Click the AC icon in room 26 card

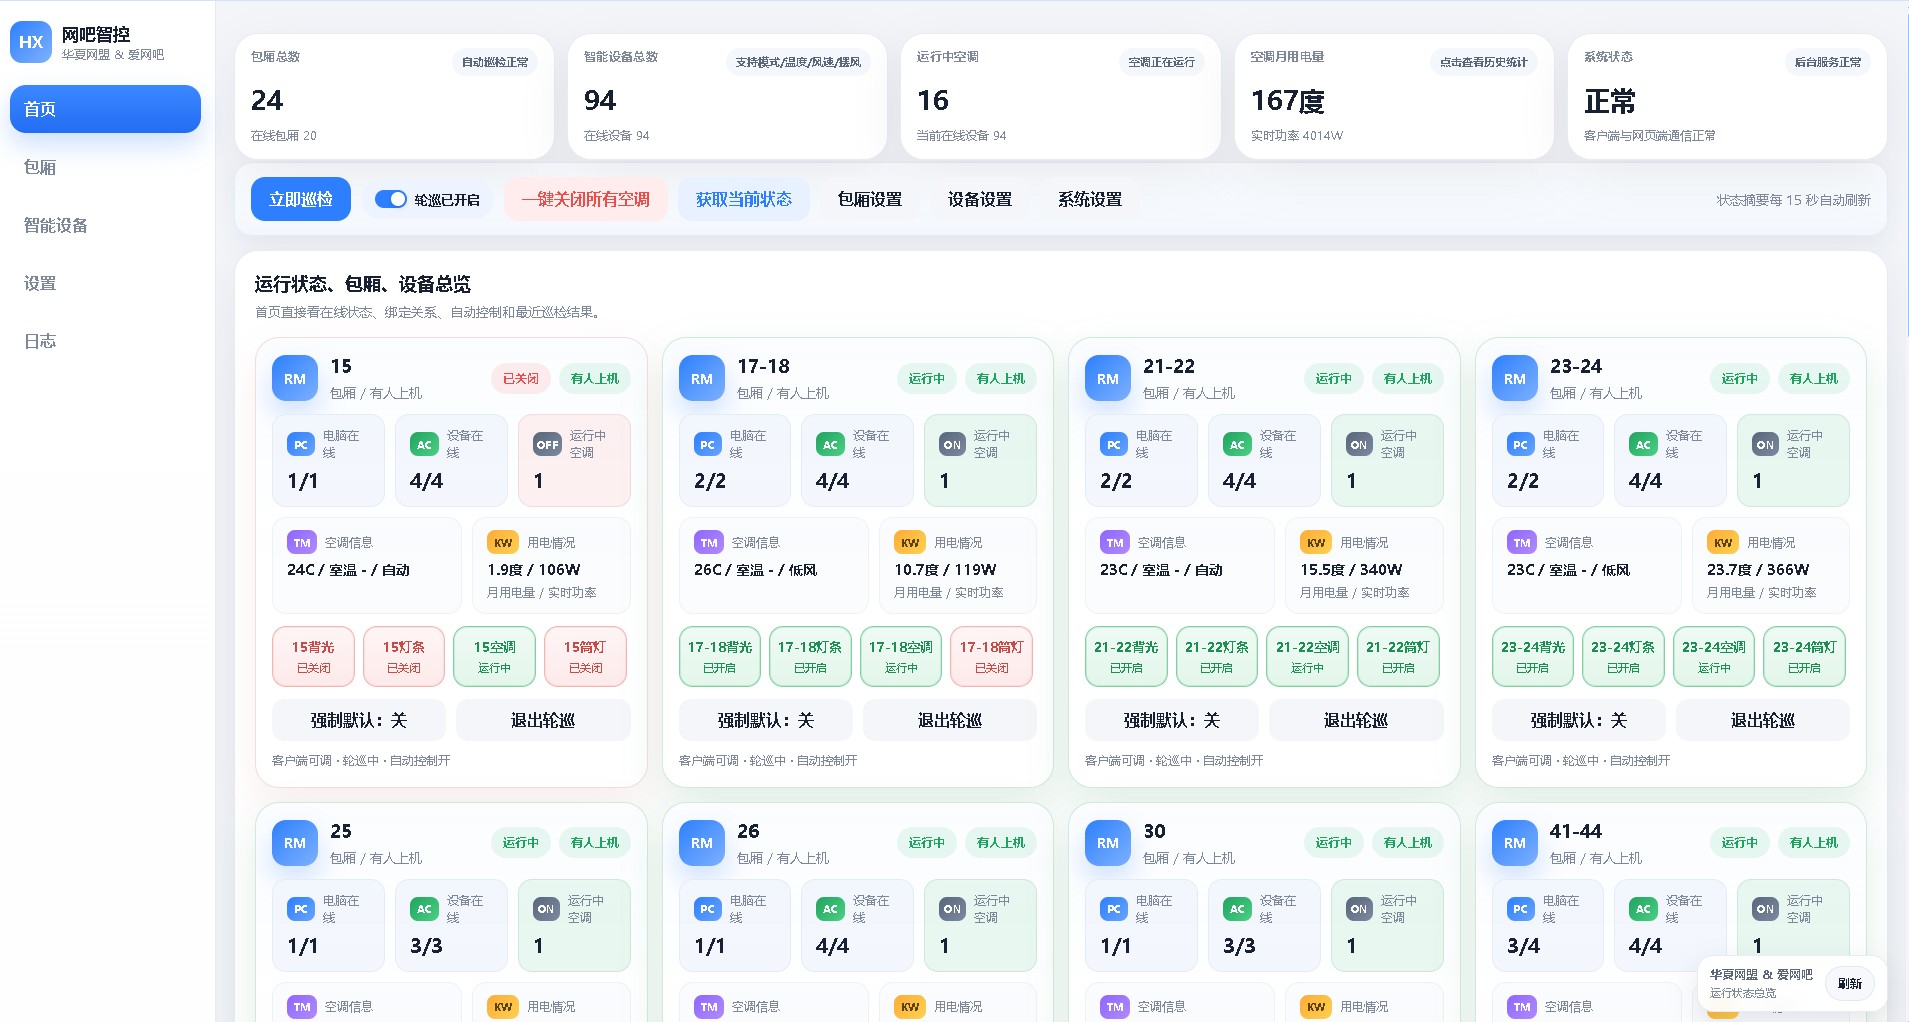click(831, 909)
